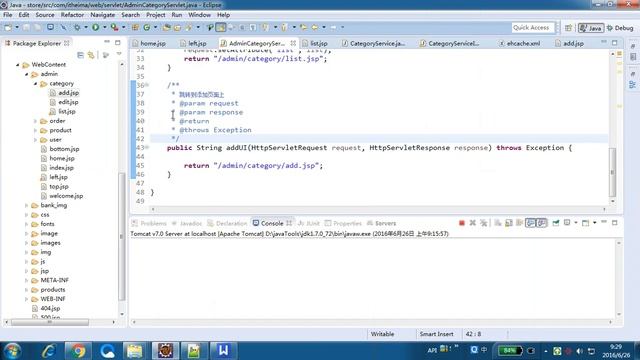Toggle Word Wrap in console toolbar
The height and width of the screenshot is (360, 640).
[x=519, y=223]
